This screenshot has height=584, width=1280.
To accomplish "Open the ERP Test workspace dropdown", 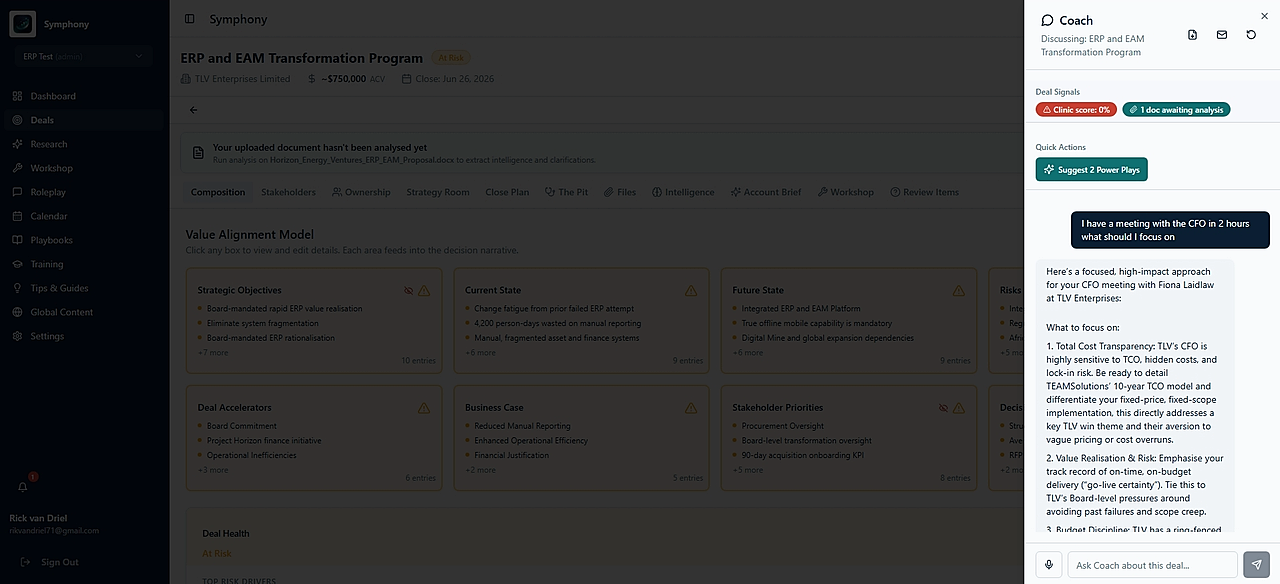I will [x=84, y=57].
